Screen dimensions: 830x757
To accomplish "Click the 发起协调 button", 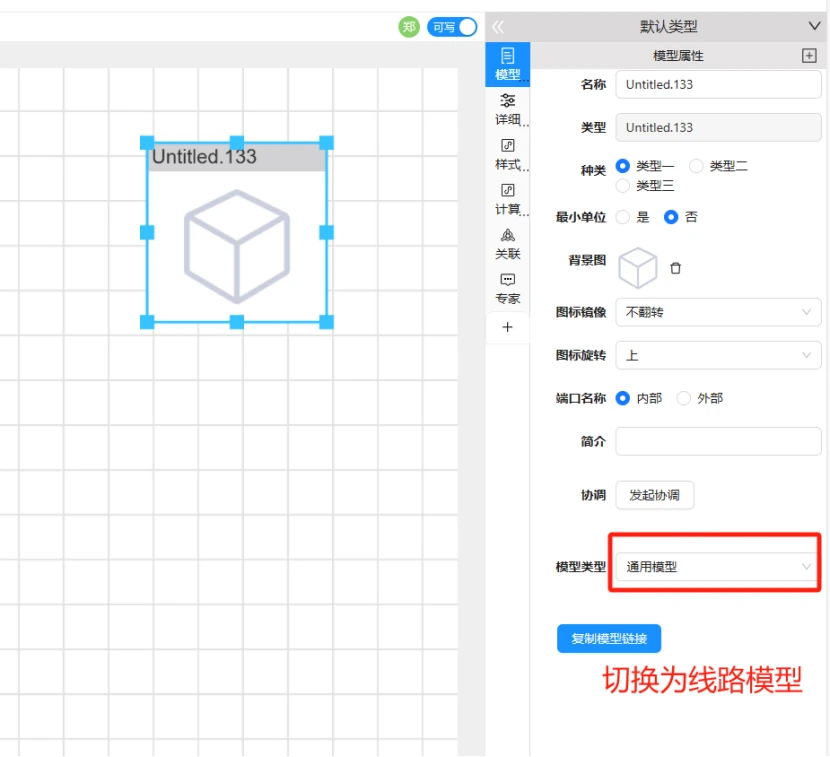I will pos(655,495).
